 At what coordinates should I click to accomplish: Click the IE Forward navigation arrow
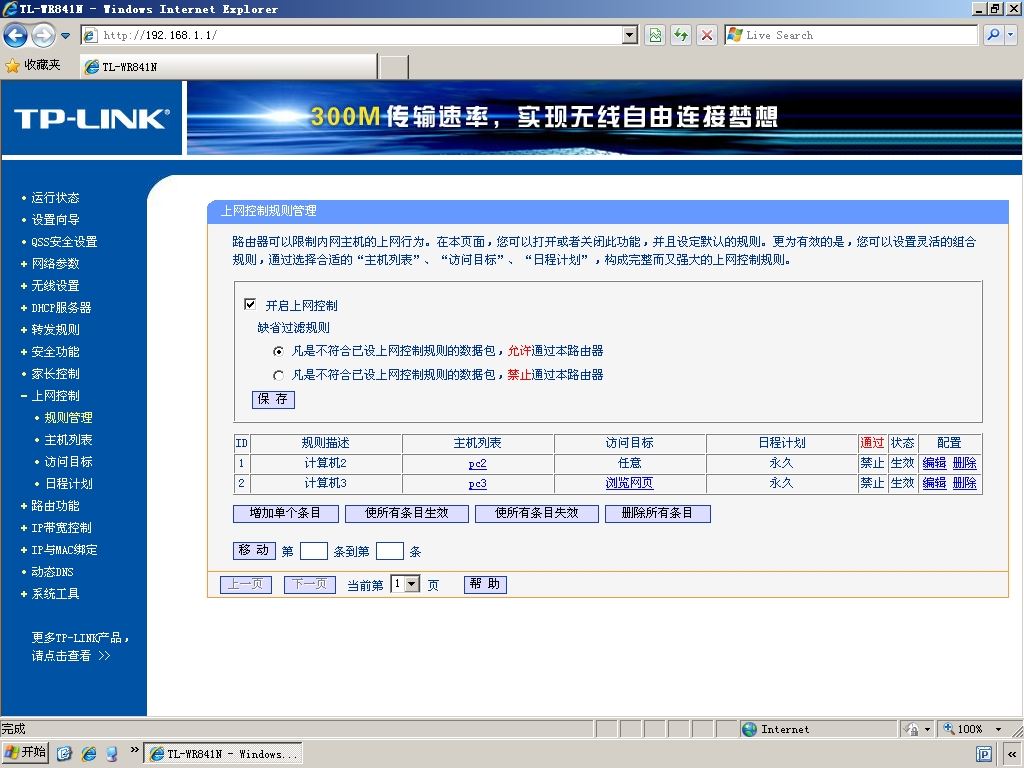pyautogui.click(x=44, y=35)
